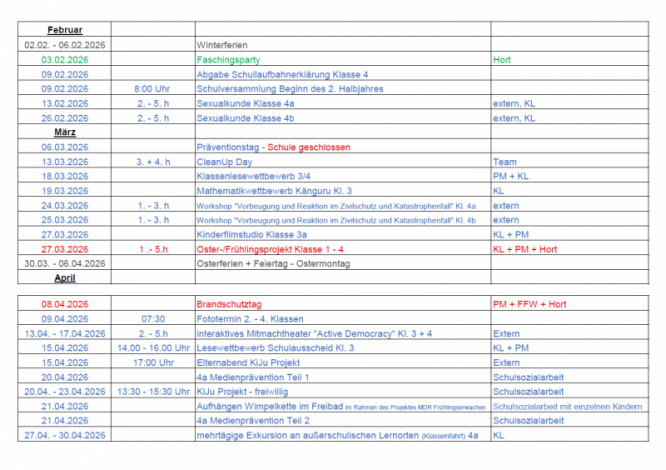Click Fototermin 2. - 4. Klassen
Screen dimensions: 666x470
click(x=250, y=319)
